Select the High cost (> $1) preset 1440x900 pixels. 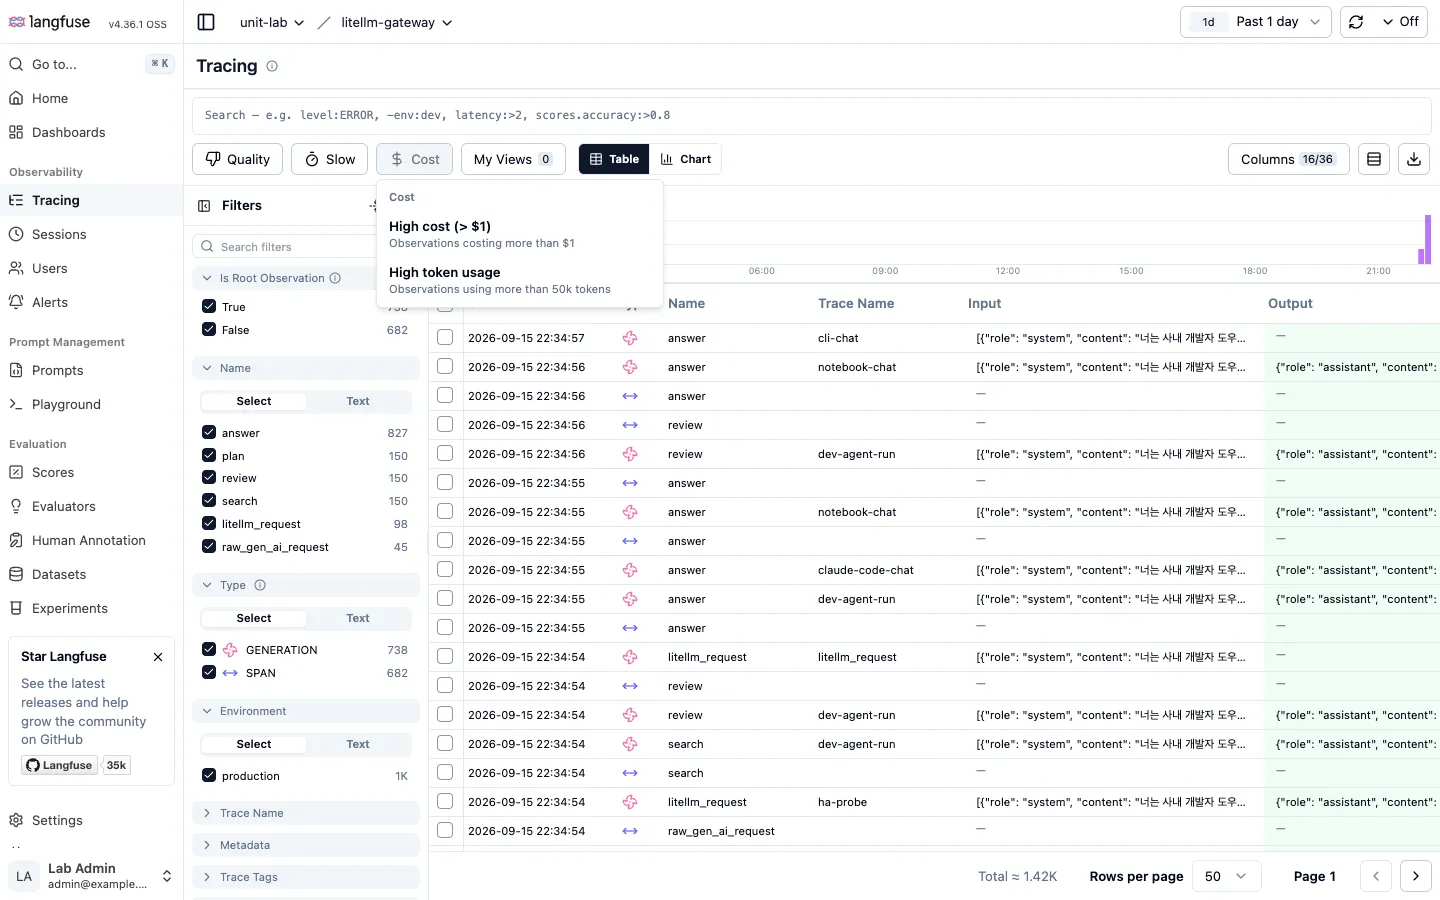pos(520,234)
